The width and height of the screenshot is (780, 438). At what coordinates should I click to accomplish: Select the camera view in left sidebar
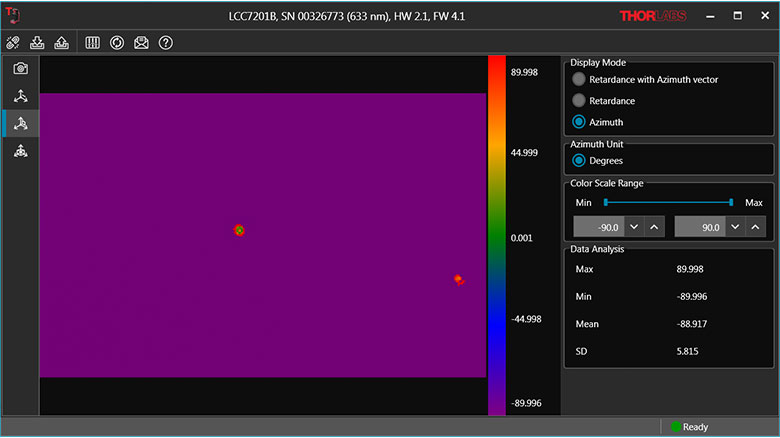pyautogui.click(x=20, y=68)
